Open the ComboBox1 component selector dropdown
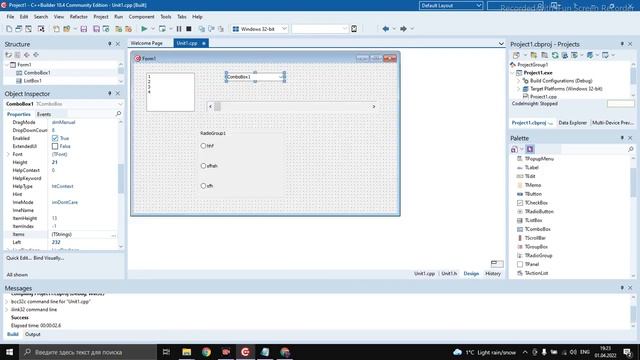Screen dimensions: 640x360 pos(120,104)
